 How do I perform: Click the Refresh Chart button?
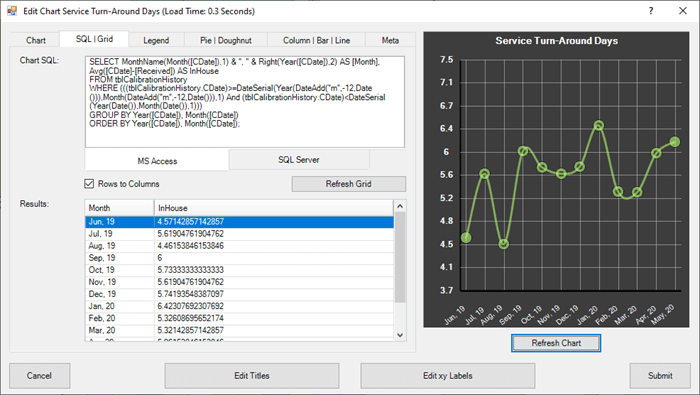click(x=556, y=343)
